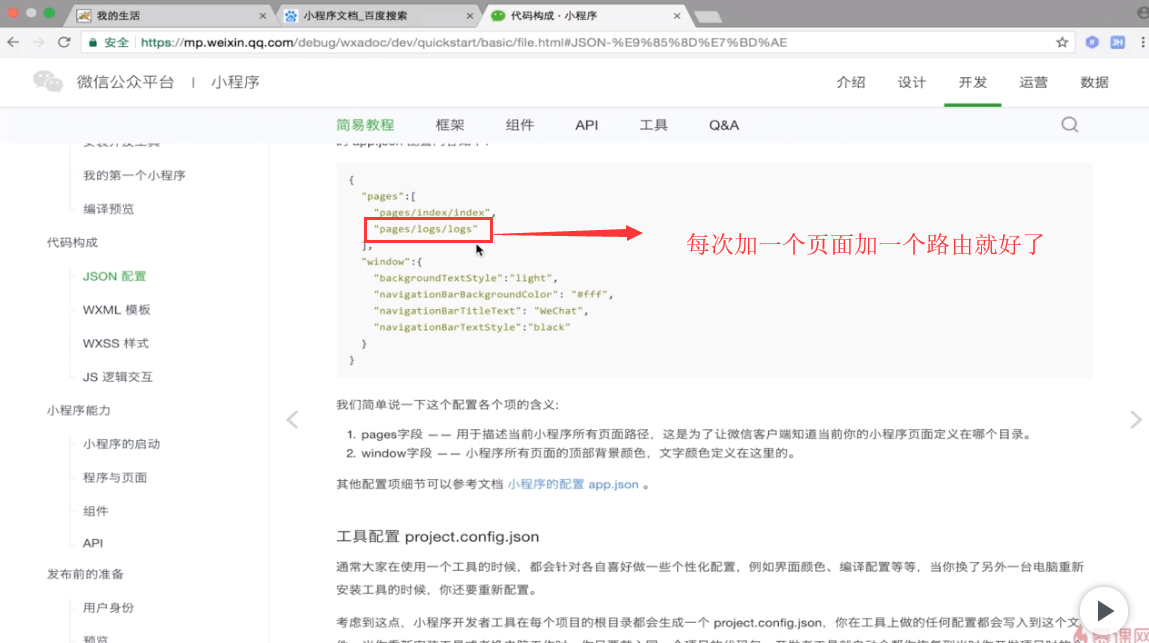Click the navigationBarTitleText code line
Viewport: 1149px width, 643px height.
click(481, 311)
